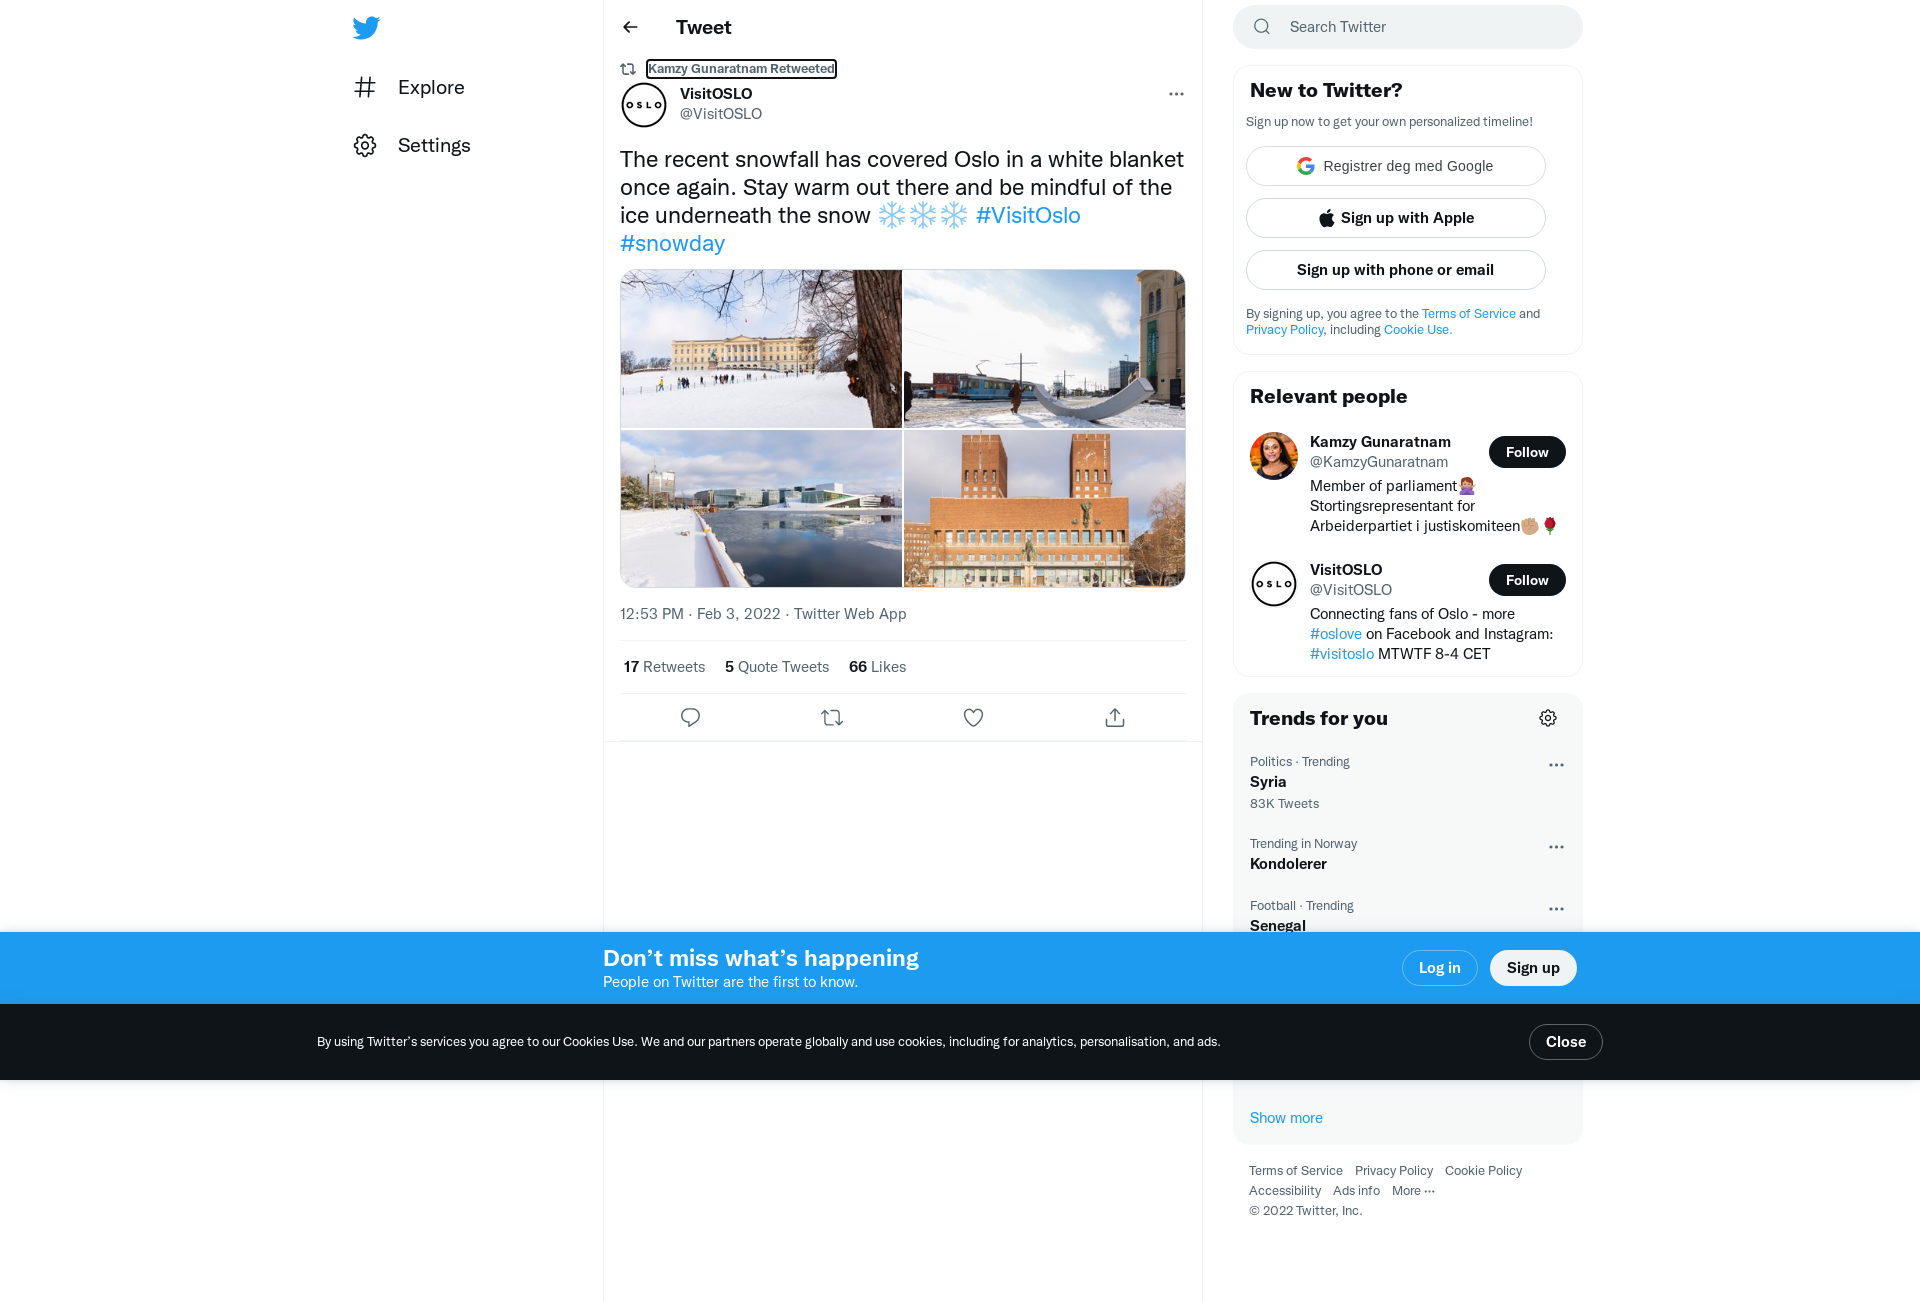
Task: Reply to the tweet with comment icon
Action: click(690, 718)
